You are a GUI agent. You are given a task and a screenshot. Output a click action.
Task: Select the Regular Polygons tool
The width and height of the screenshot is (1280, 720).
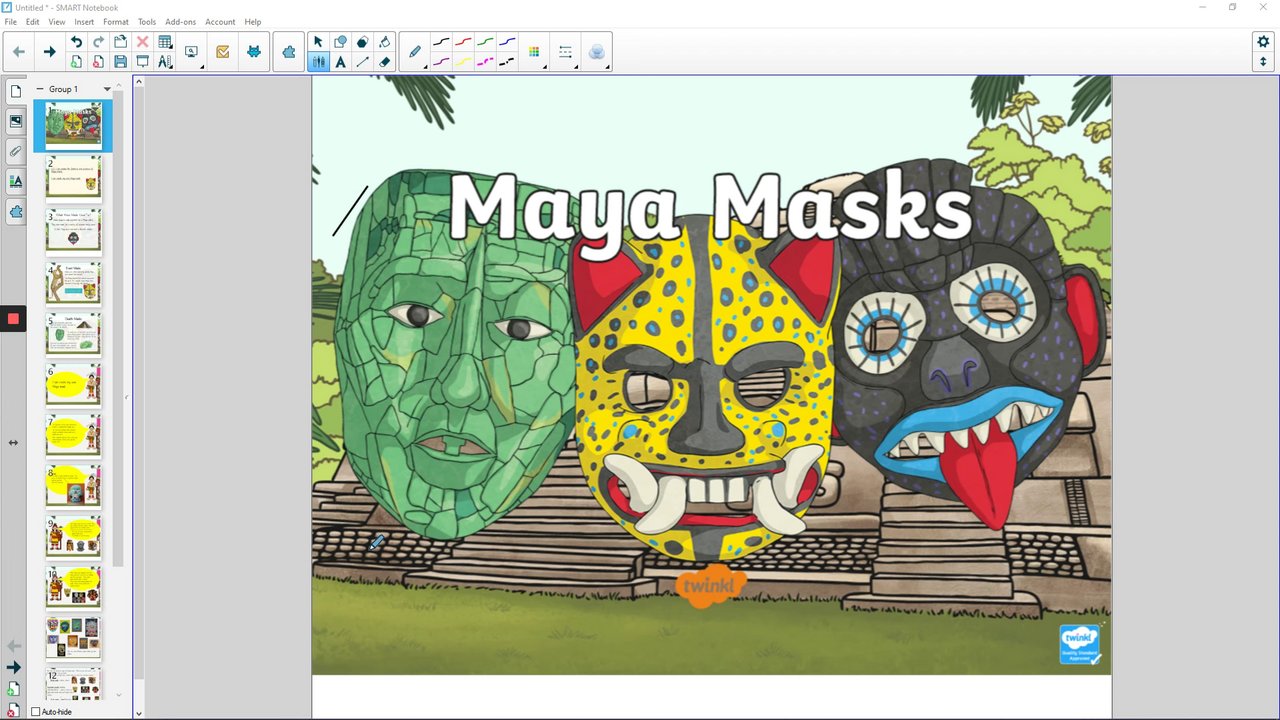tap(362, 42)
